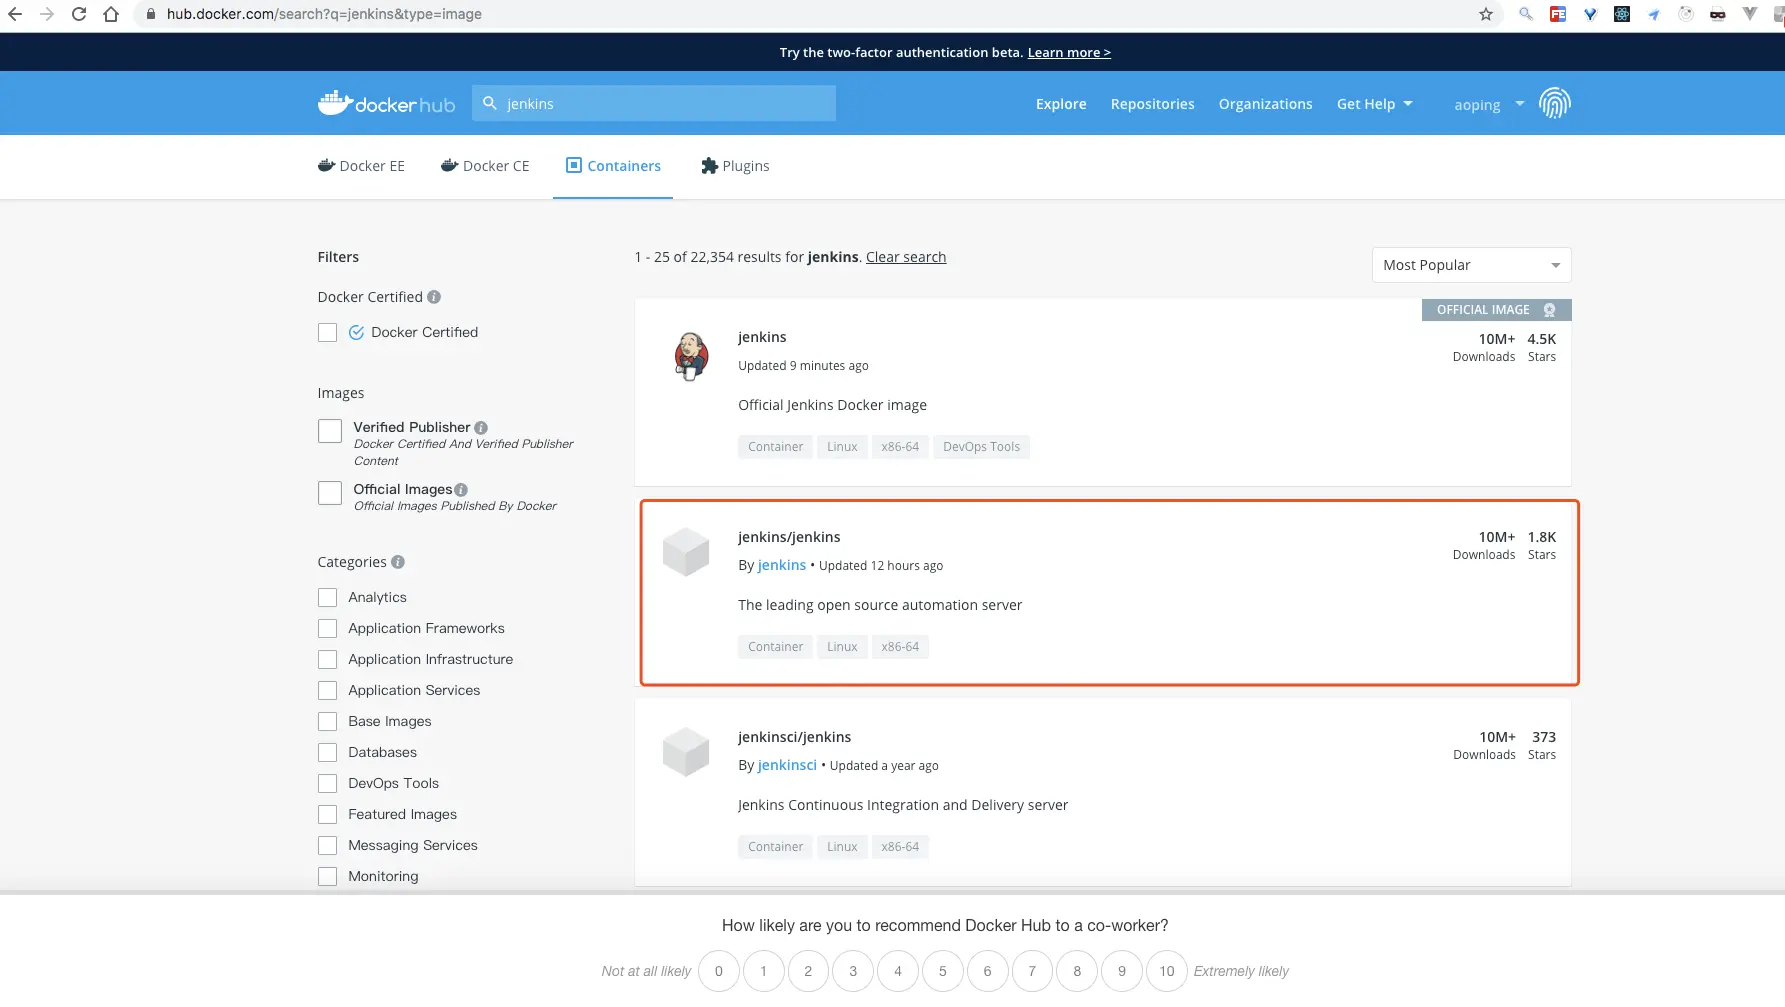Show info for Docker Certified filter heading
This screenshot has width=1785, height=1007.
(x=434, y=297)
